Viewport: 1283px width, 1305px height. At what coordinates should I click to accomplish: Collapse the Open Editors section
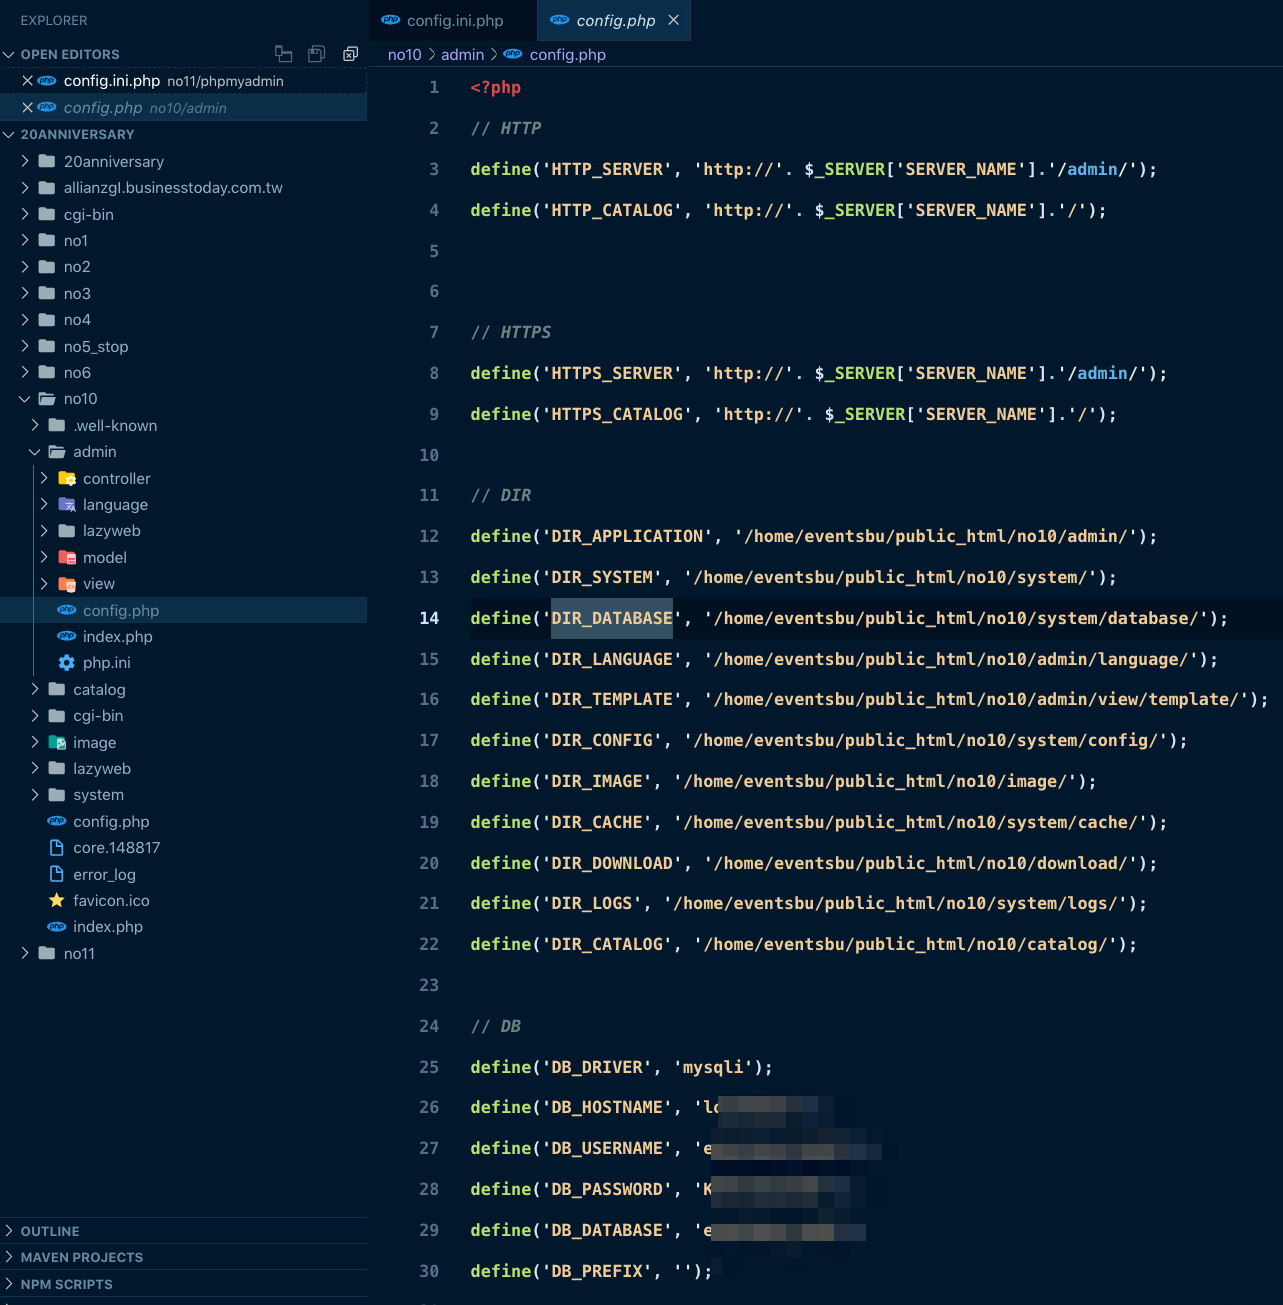tap(9, 54)
